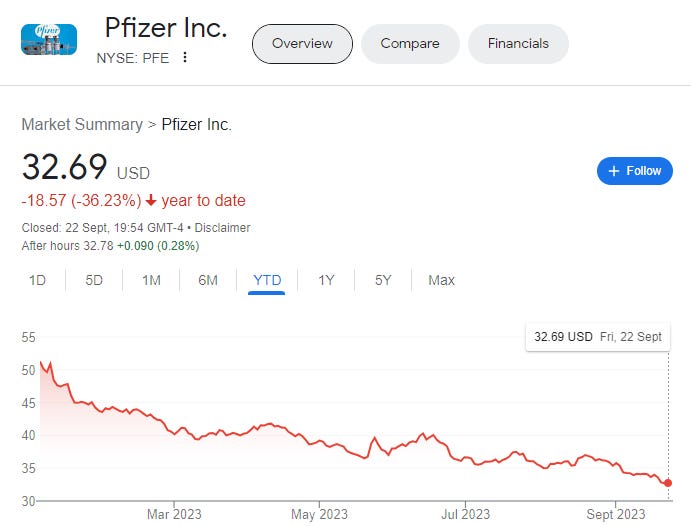Click the Pfizer Inc. breadcrumb text
This screenshot has height=526, width=691.
click(x=197, y=125)
